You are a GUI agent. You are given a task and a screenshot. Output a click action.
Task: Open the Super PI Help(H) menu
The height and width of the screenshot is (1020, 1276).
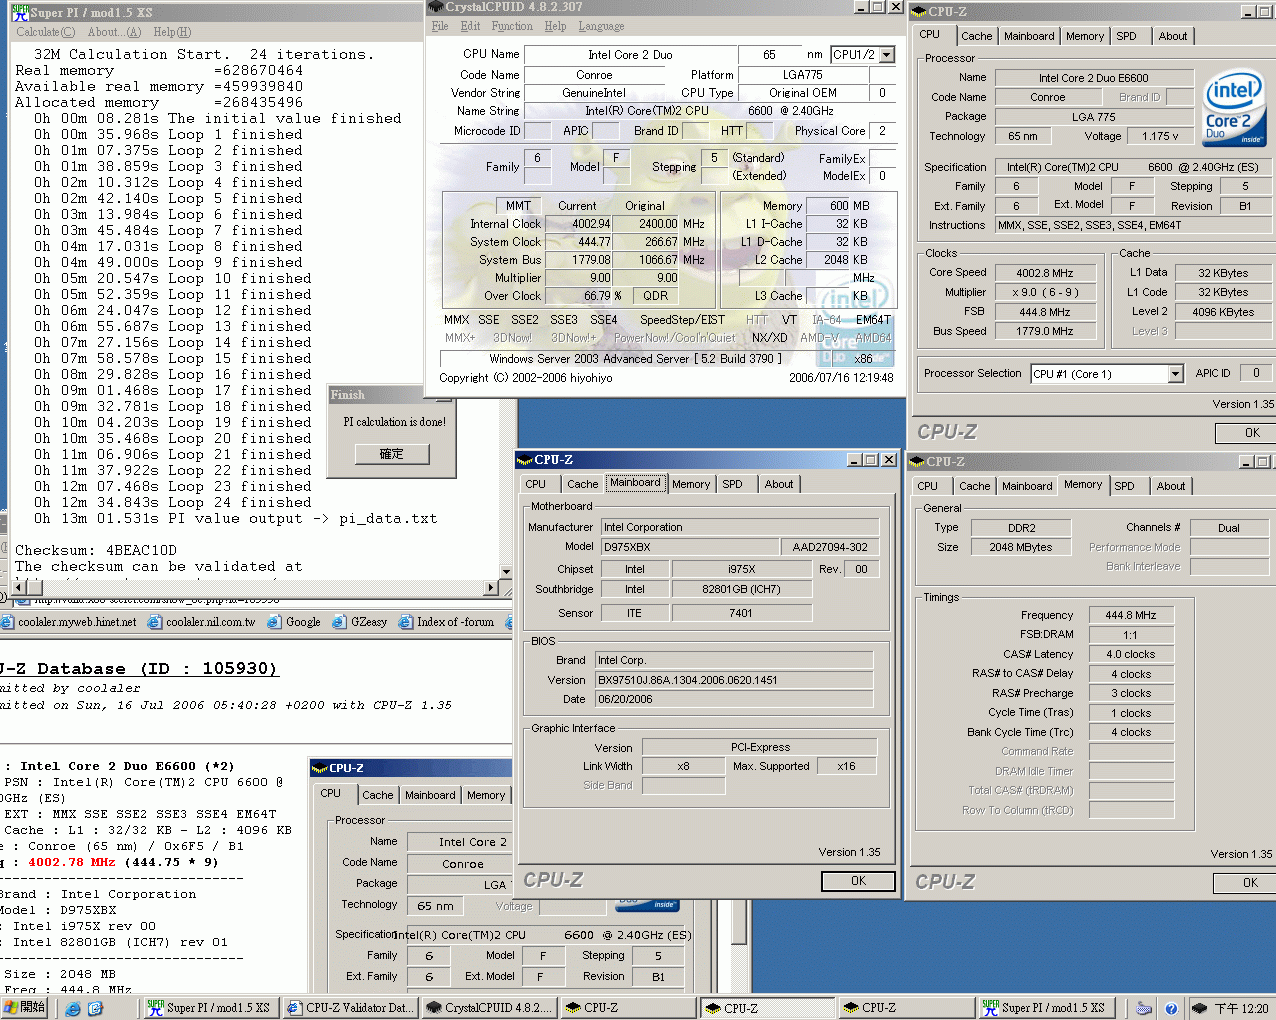pos(172,32)
